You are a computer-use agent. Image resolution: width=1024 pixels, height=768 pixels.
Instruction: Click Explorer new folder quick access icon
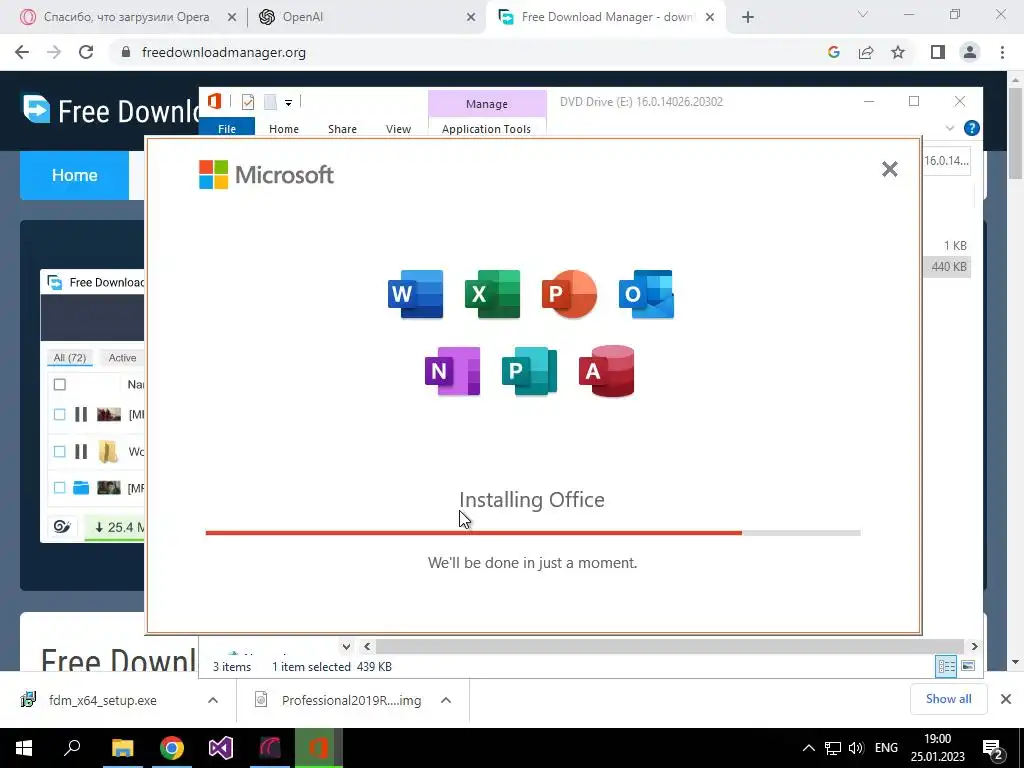point(270,102)
